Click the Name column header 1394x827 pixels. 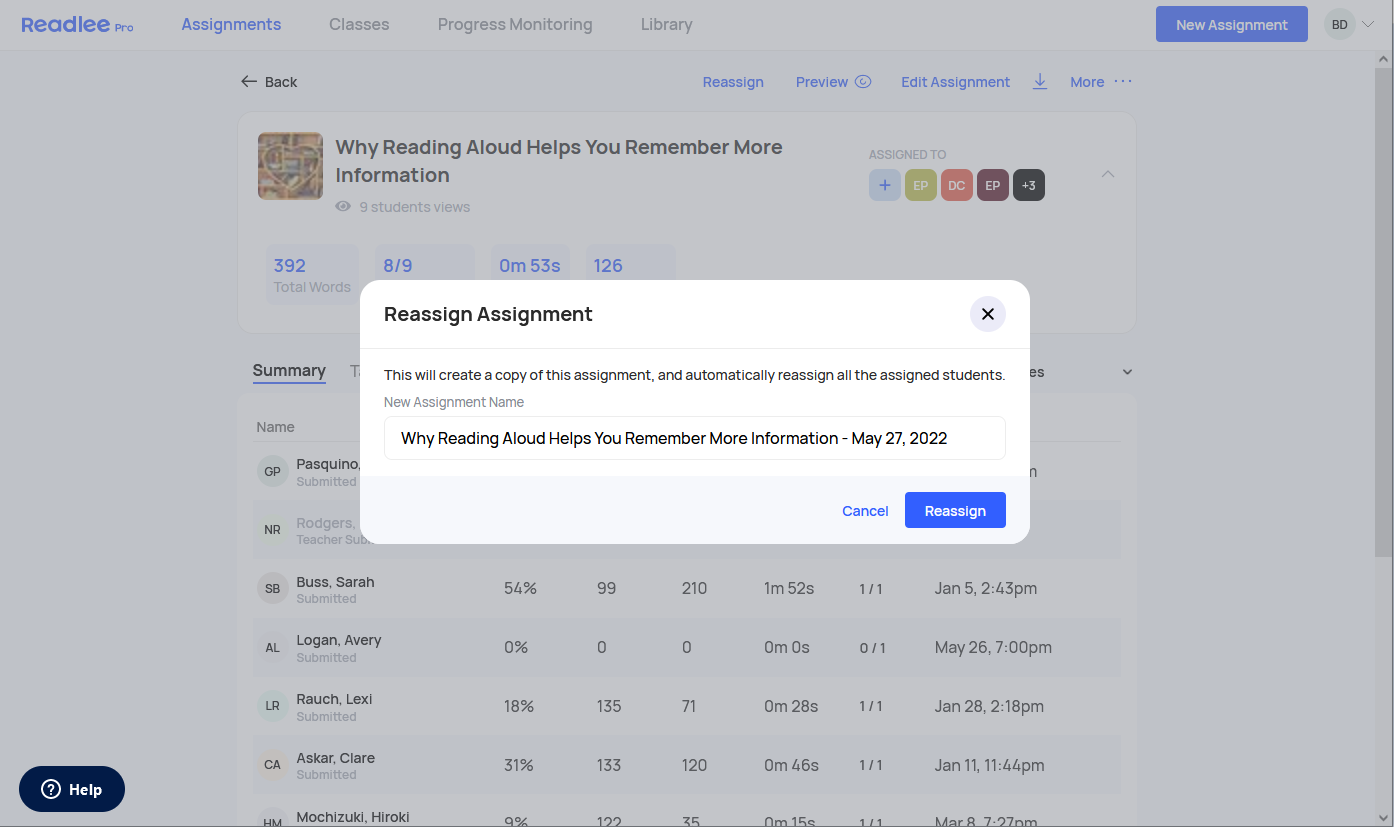(275, 427)
